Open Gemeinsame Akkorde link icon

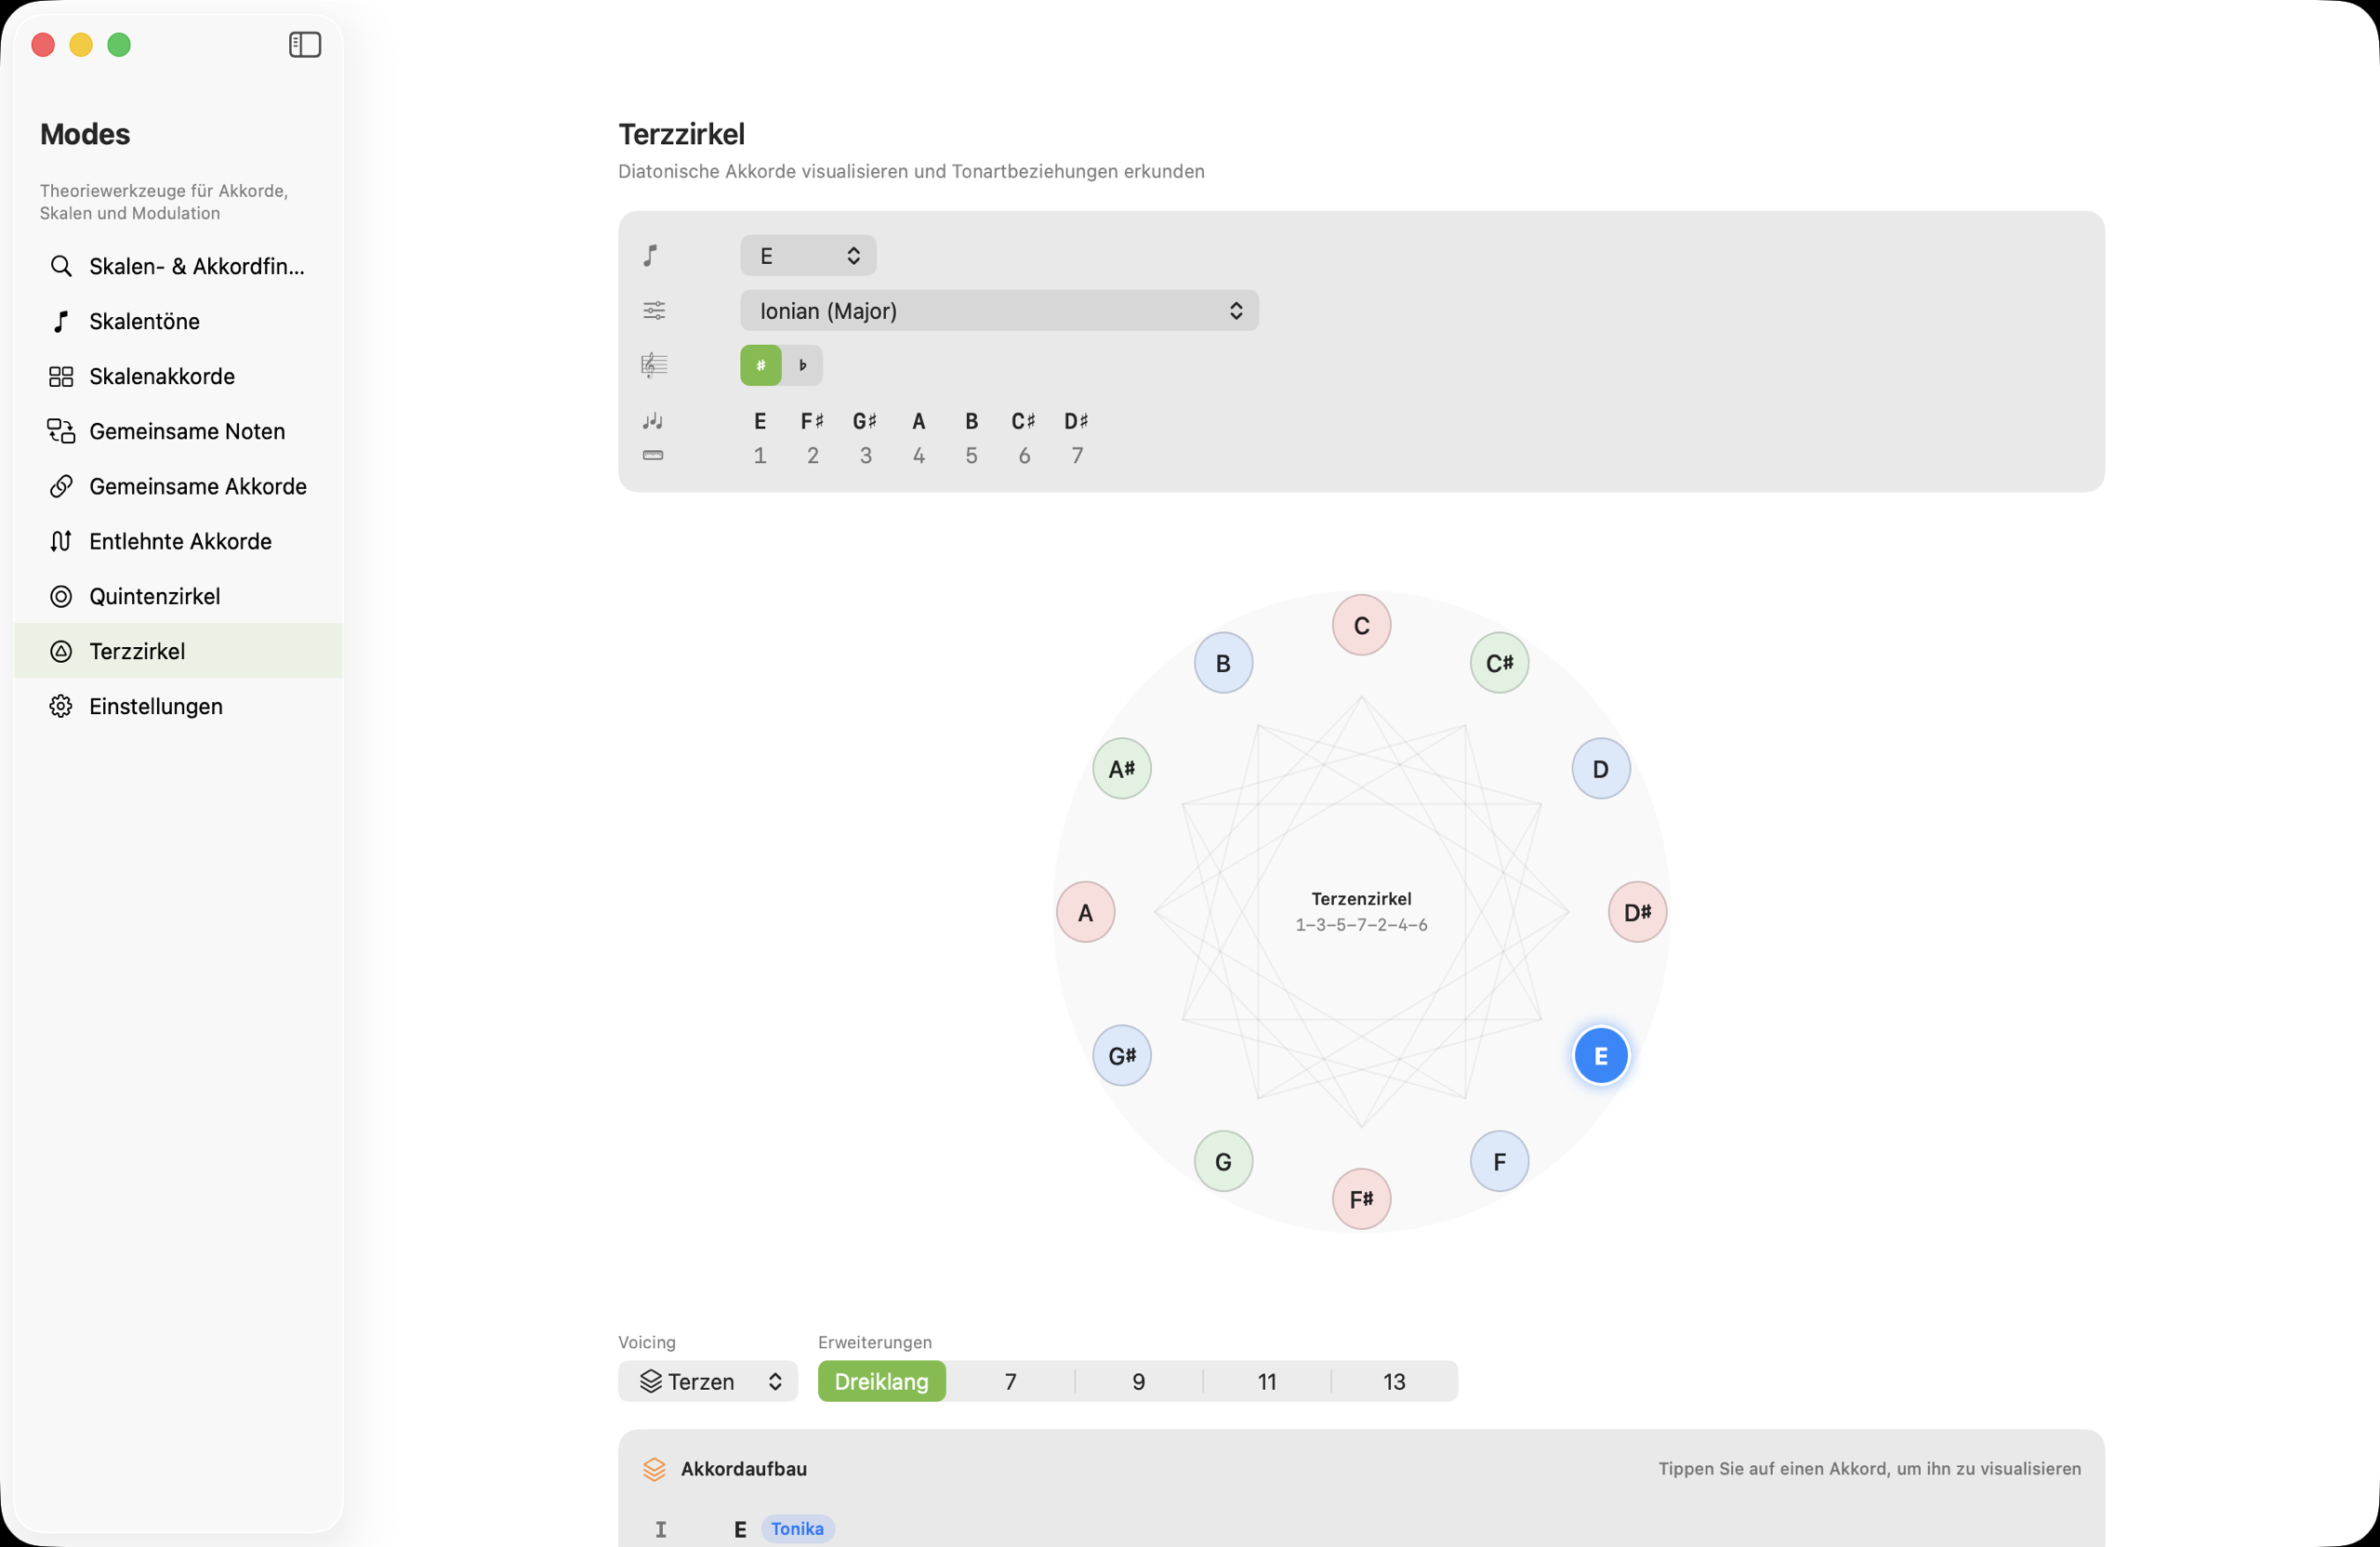tap(61, 486)
